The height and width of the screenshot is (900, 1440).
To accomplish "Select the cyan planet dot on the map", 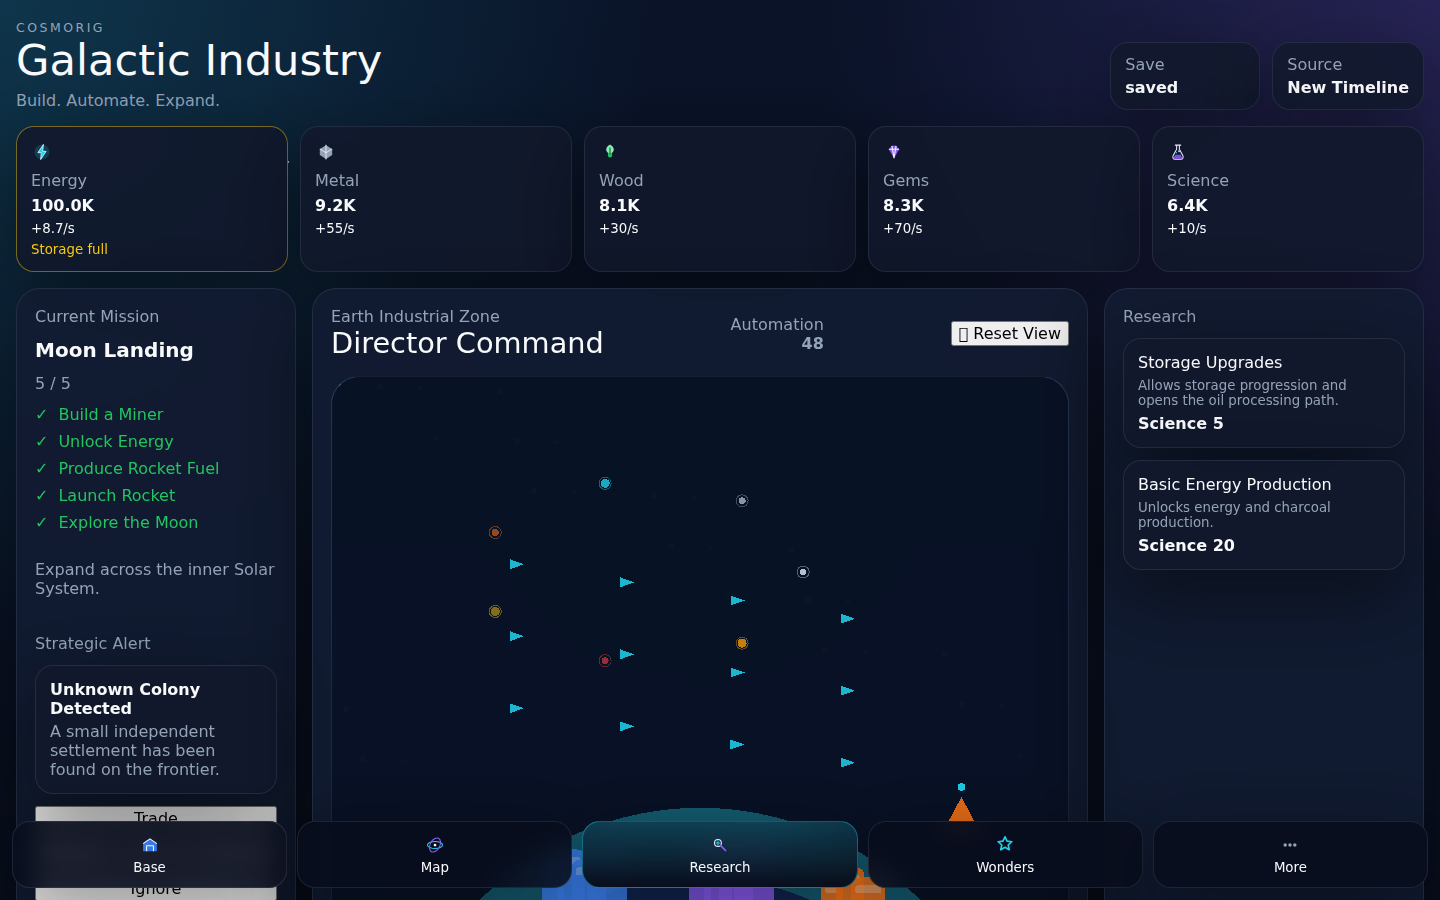I will (605, 484).
